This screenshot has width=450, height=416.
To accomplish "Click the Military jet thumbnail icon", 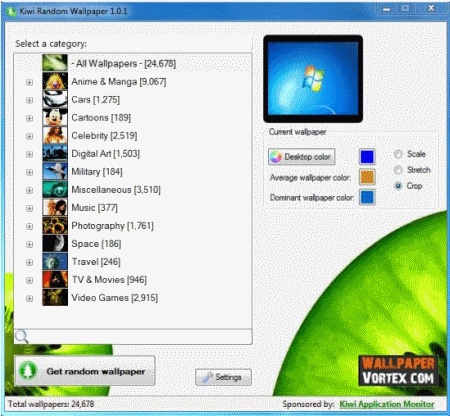I will click(55, 171).
